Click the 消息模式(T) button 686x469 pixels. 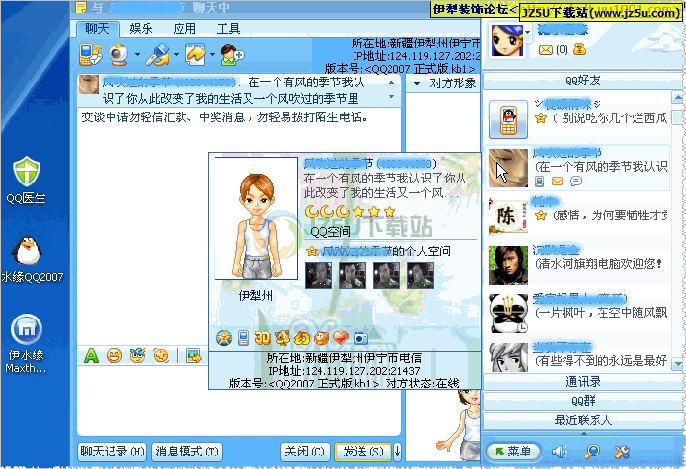coord(187,451)
